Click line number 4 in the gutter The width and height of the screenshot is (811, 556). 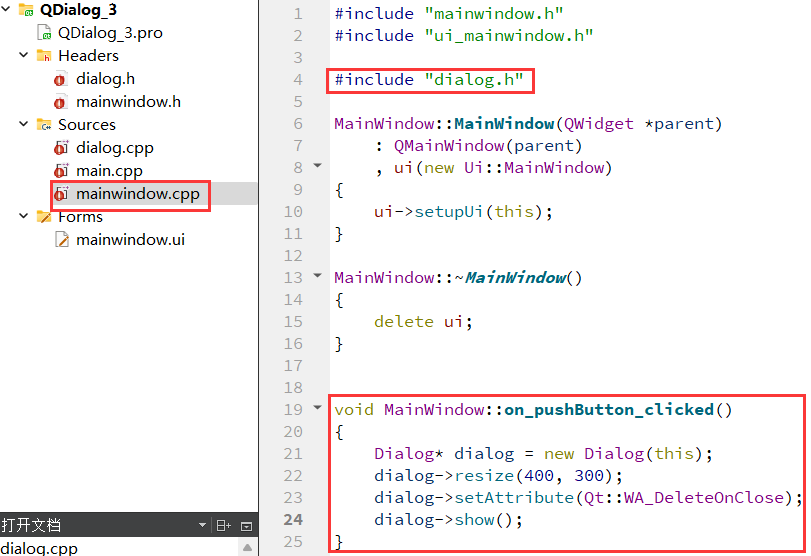click(x=298, y=80)
